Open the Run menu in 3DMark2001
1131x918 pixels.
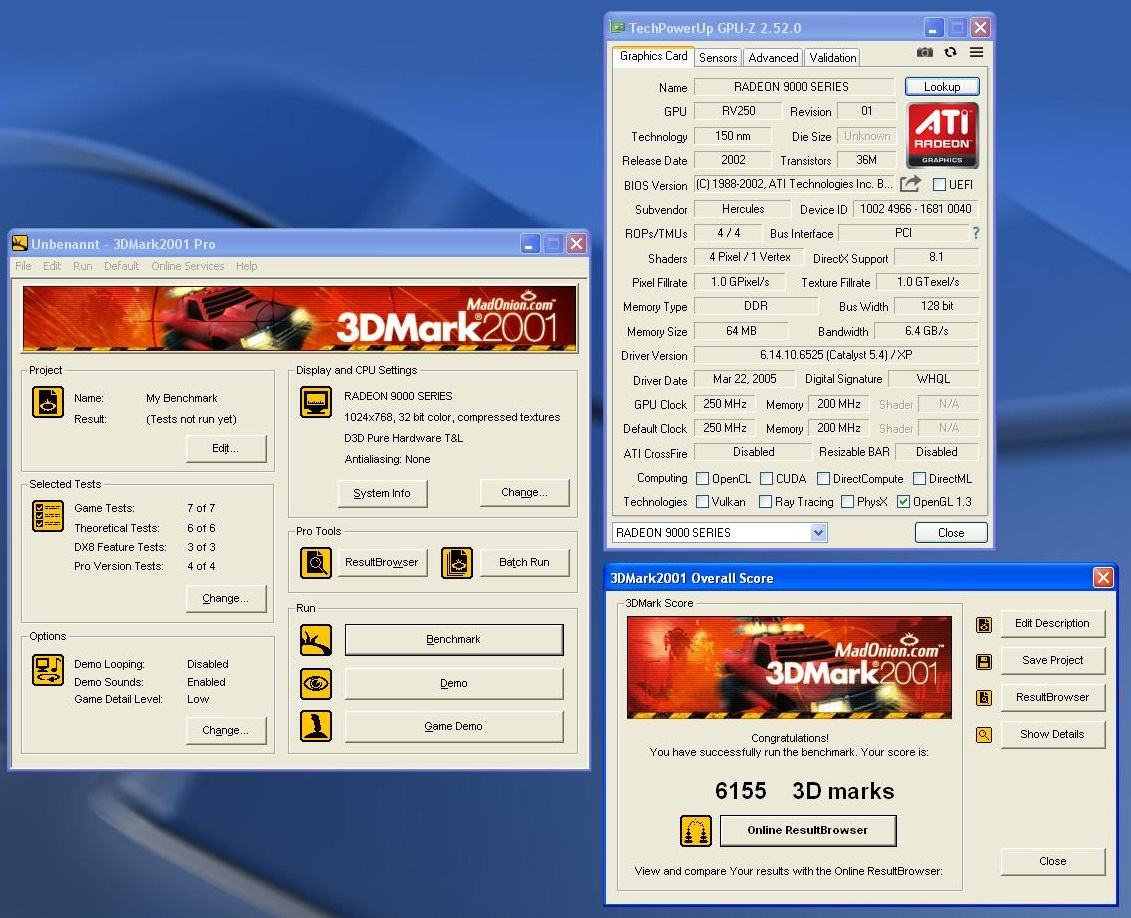pos(83,266)
